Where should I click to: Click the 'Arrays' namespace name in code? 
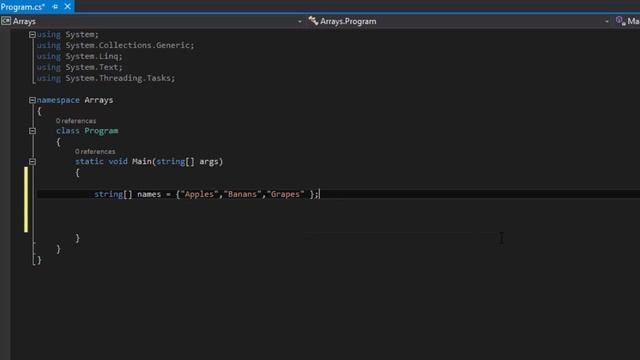[x=99, y=100]
